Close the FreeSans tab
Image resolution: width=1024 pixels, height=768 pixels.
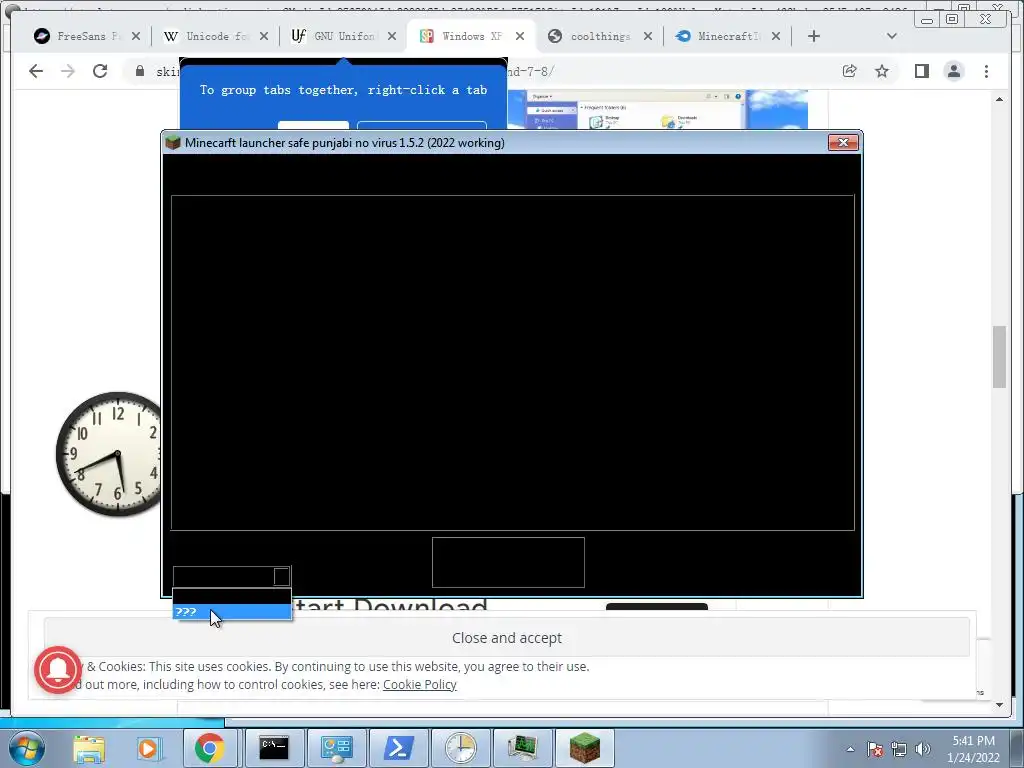point(136,36)
